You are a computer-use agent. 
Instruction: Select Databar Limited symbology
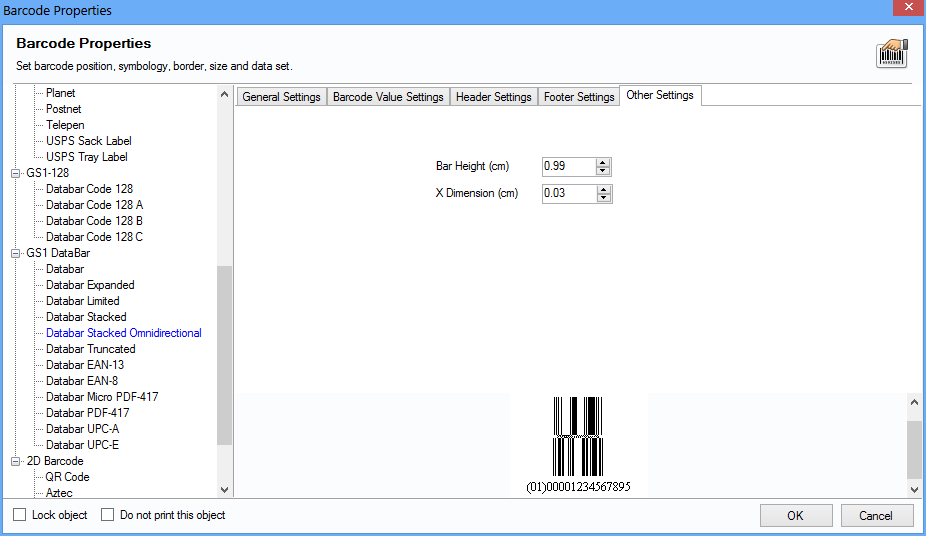[83, 301]
